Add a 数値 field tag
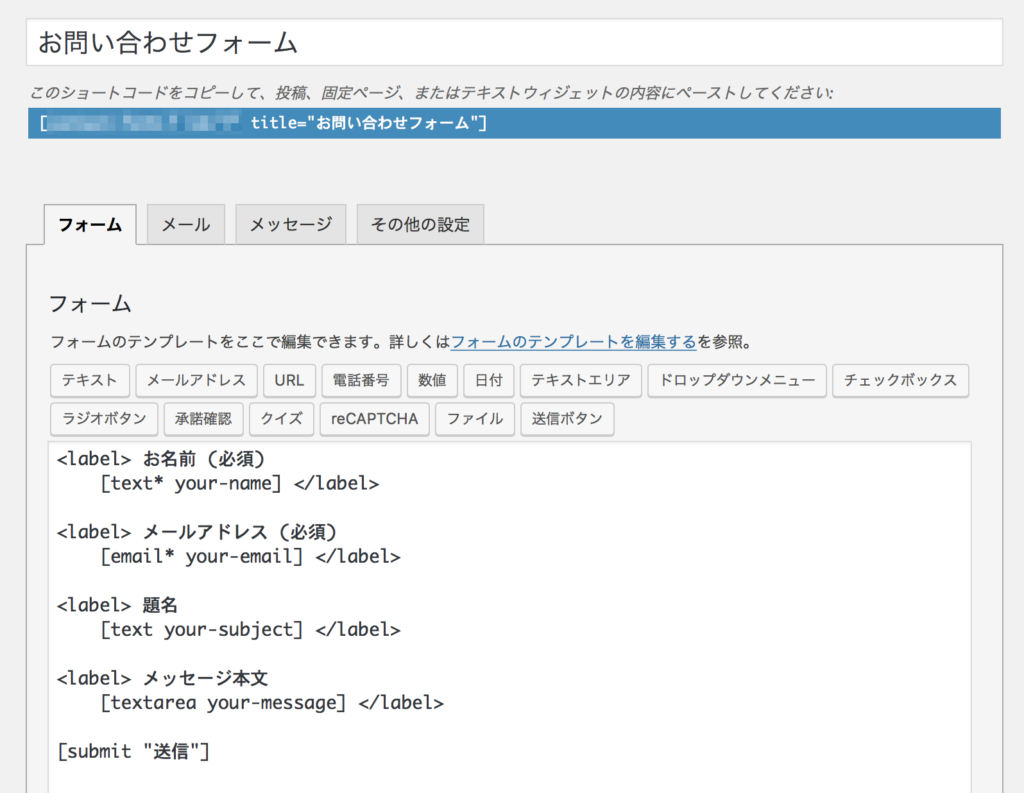Image resolution: width=1024 pixels, height=793 pixels. 432,380
